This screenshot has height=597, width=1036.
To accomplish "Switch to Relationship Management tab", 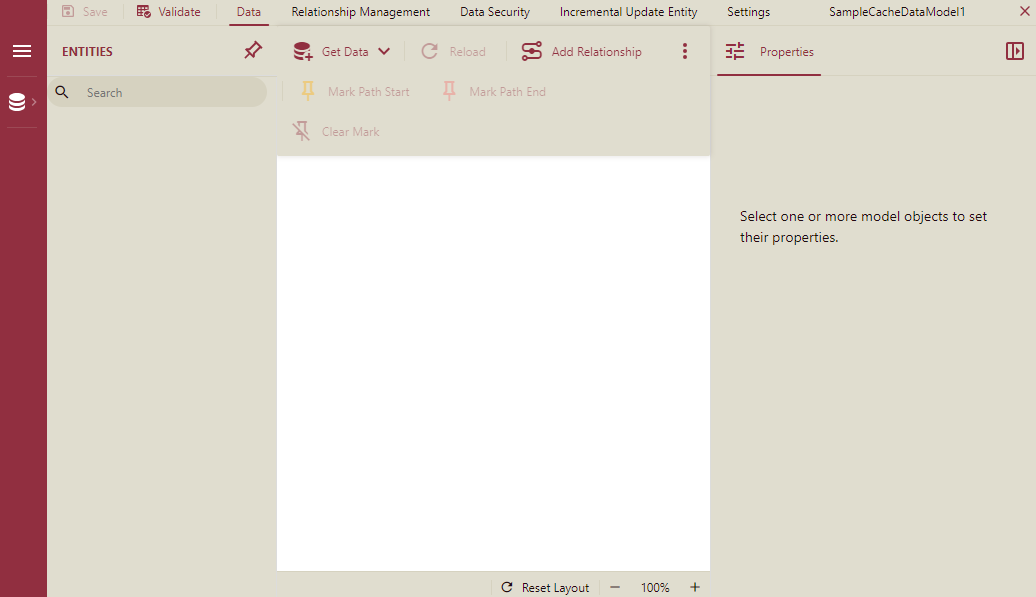I will 360,12.
